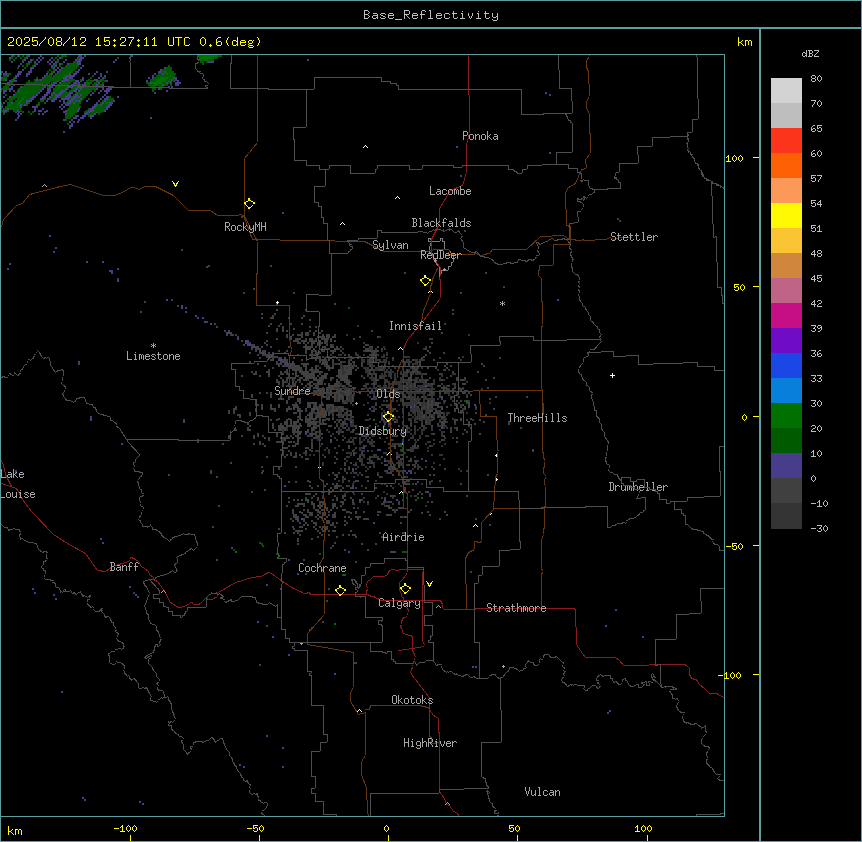
Task: Click the RedDeer city label
Action: pos(440,255)
